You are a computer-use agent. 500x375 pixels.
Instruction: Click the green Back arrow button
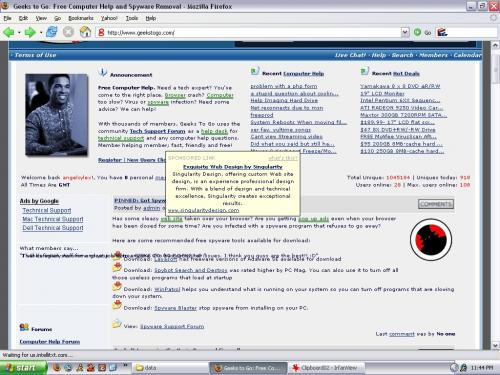9,32
